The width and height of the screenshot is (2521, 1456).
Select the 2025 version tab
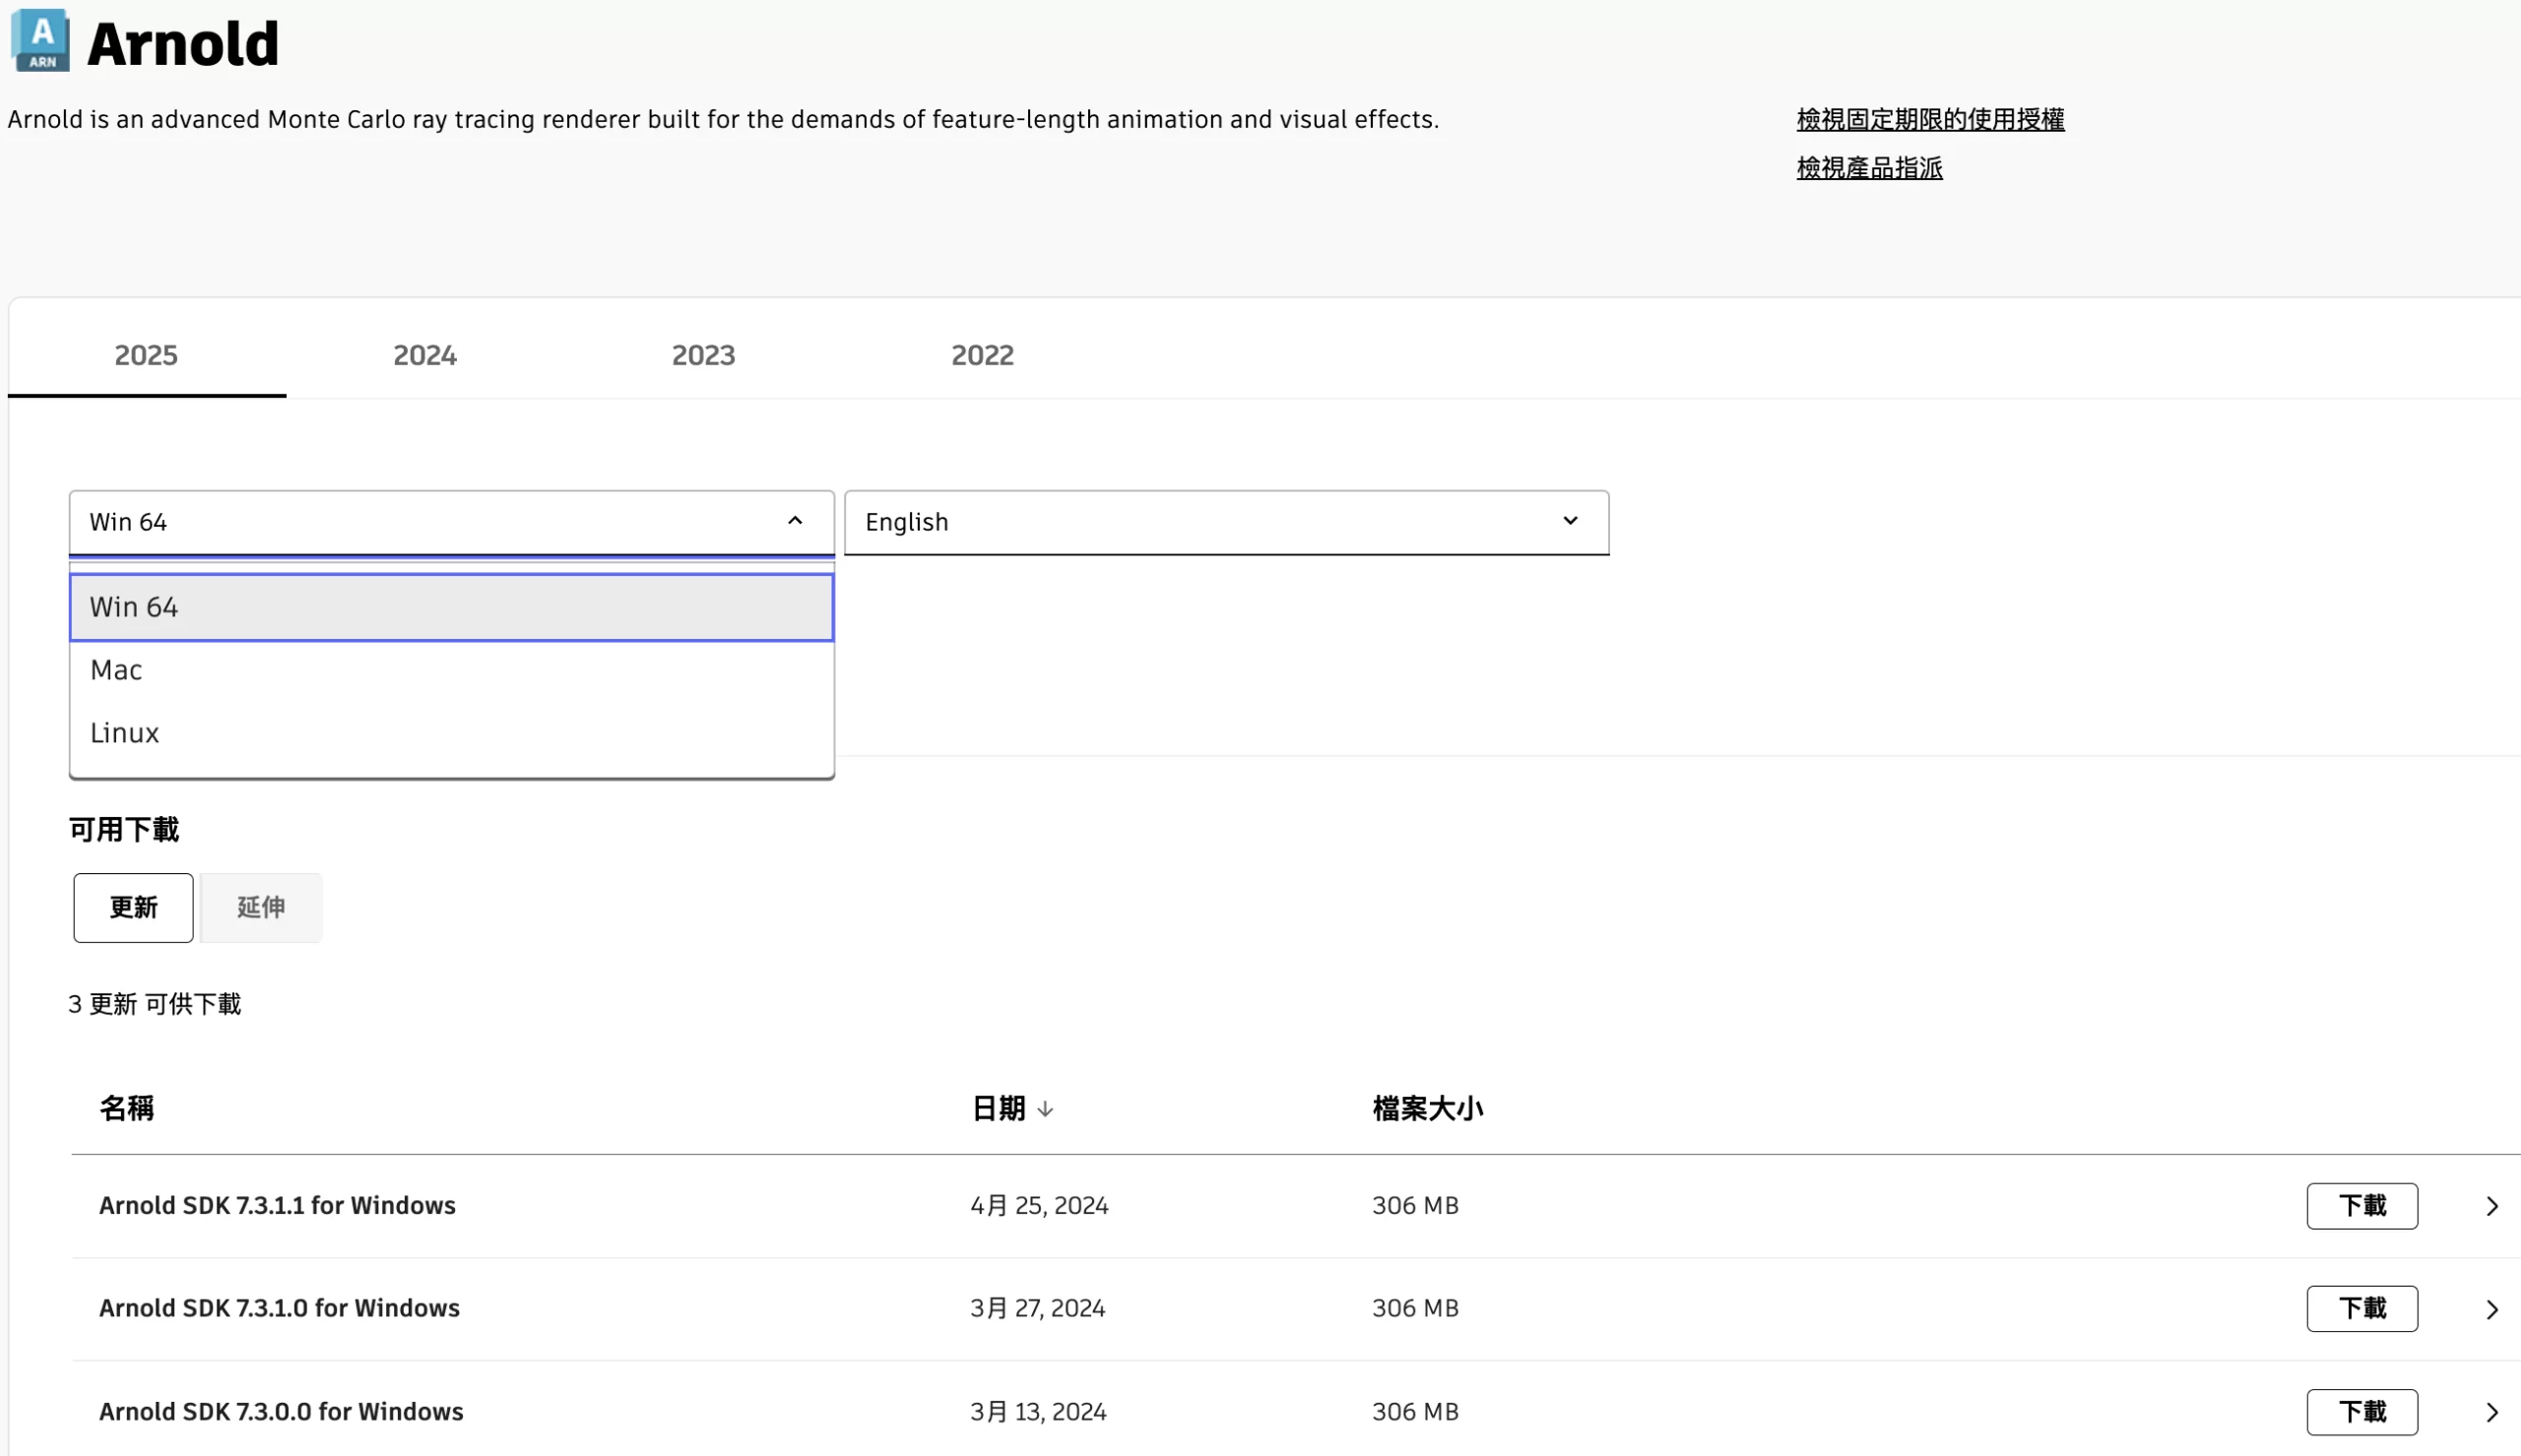tap(146, 355)
